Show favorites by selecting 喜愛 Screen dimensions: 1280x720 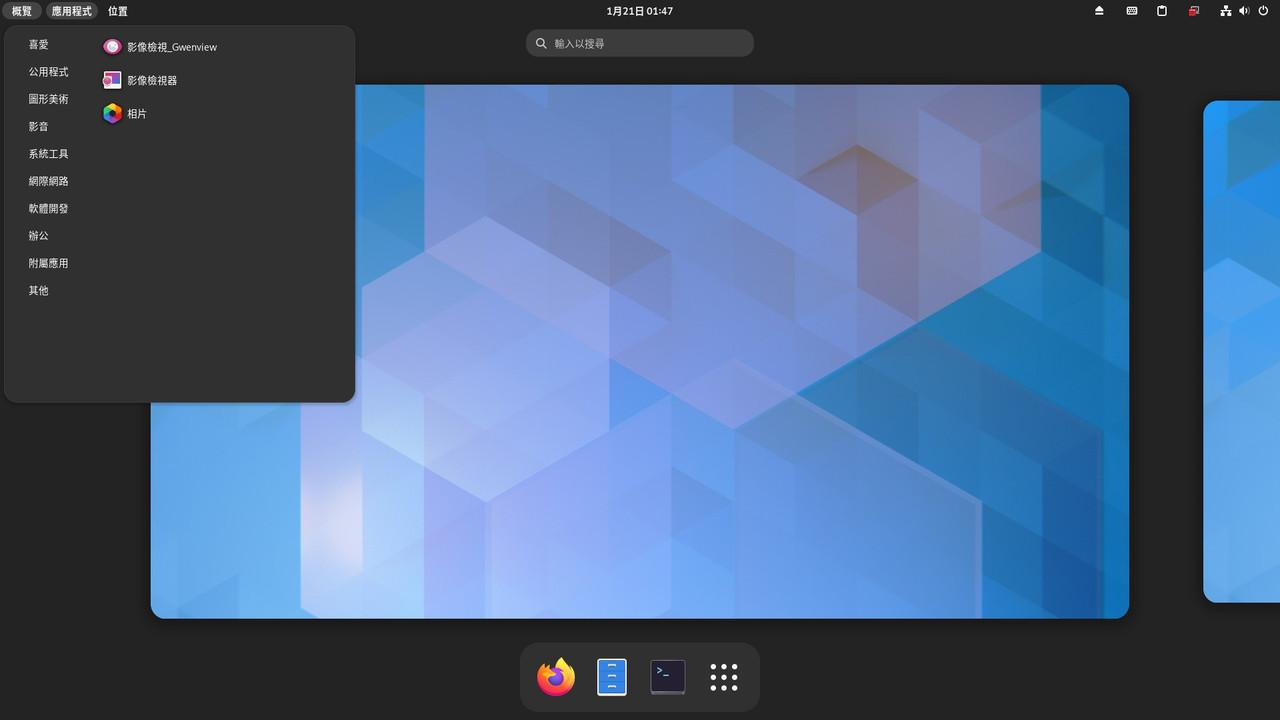(39, 44)
